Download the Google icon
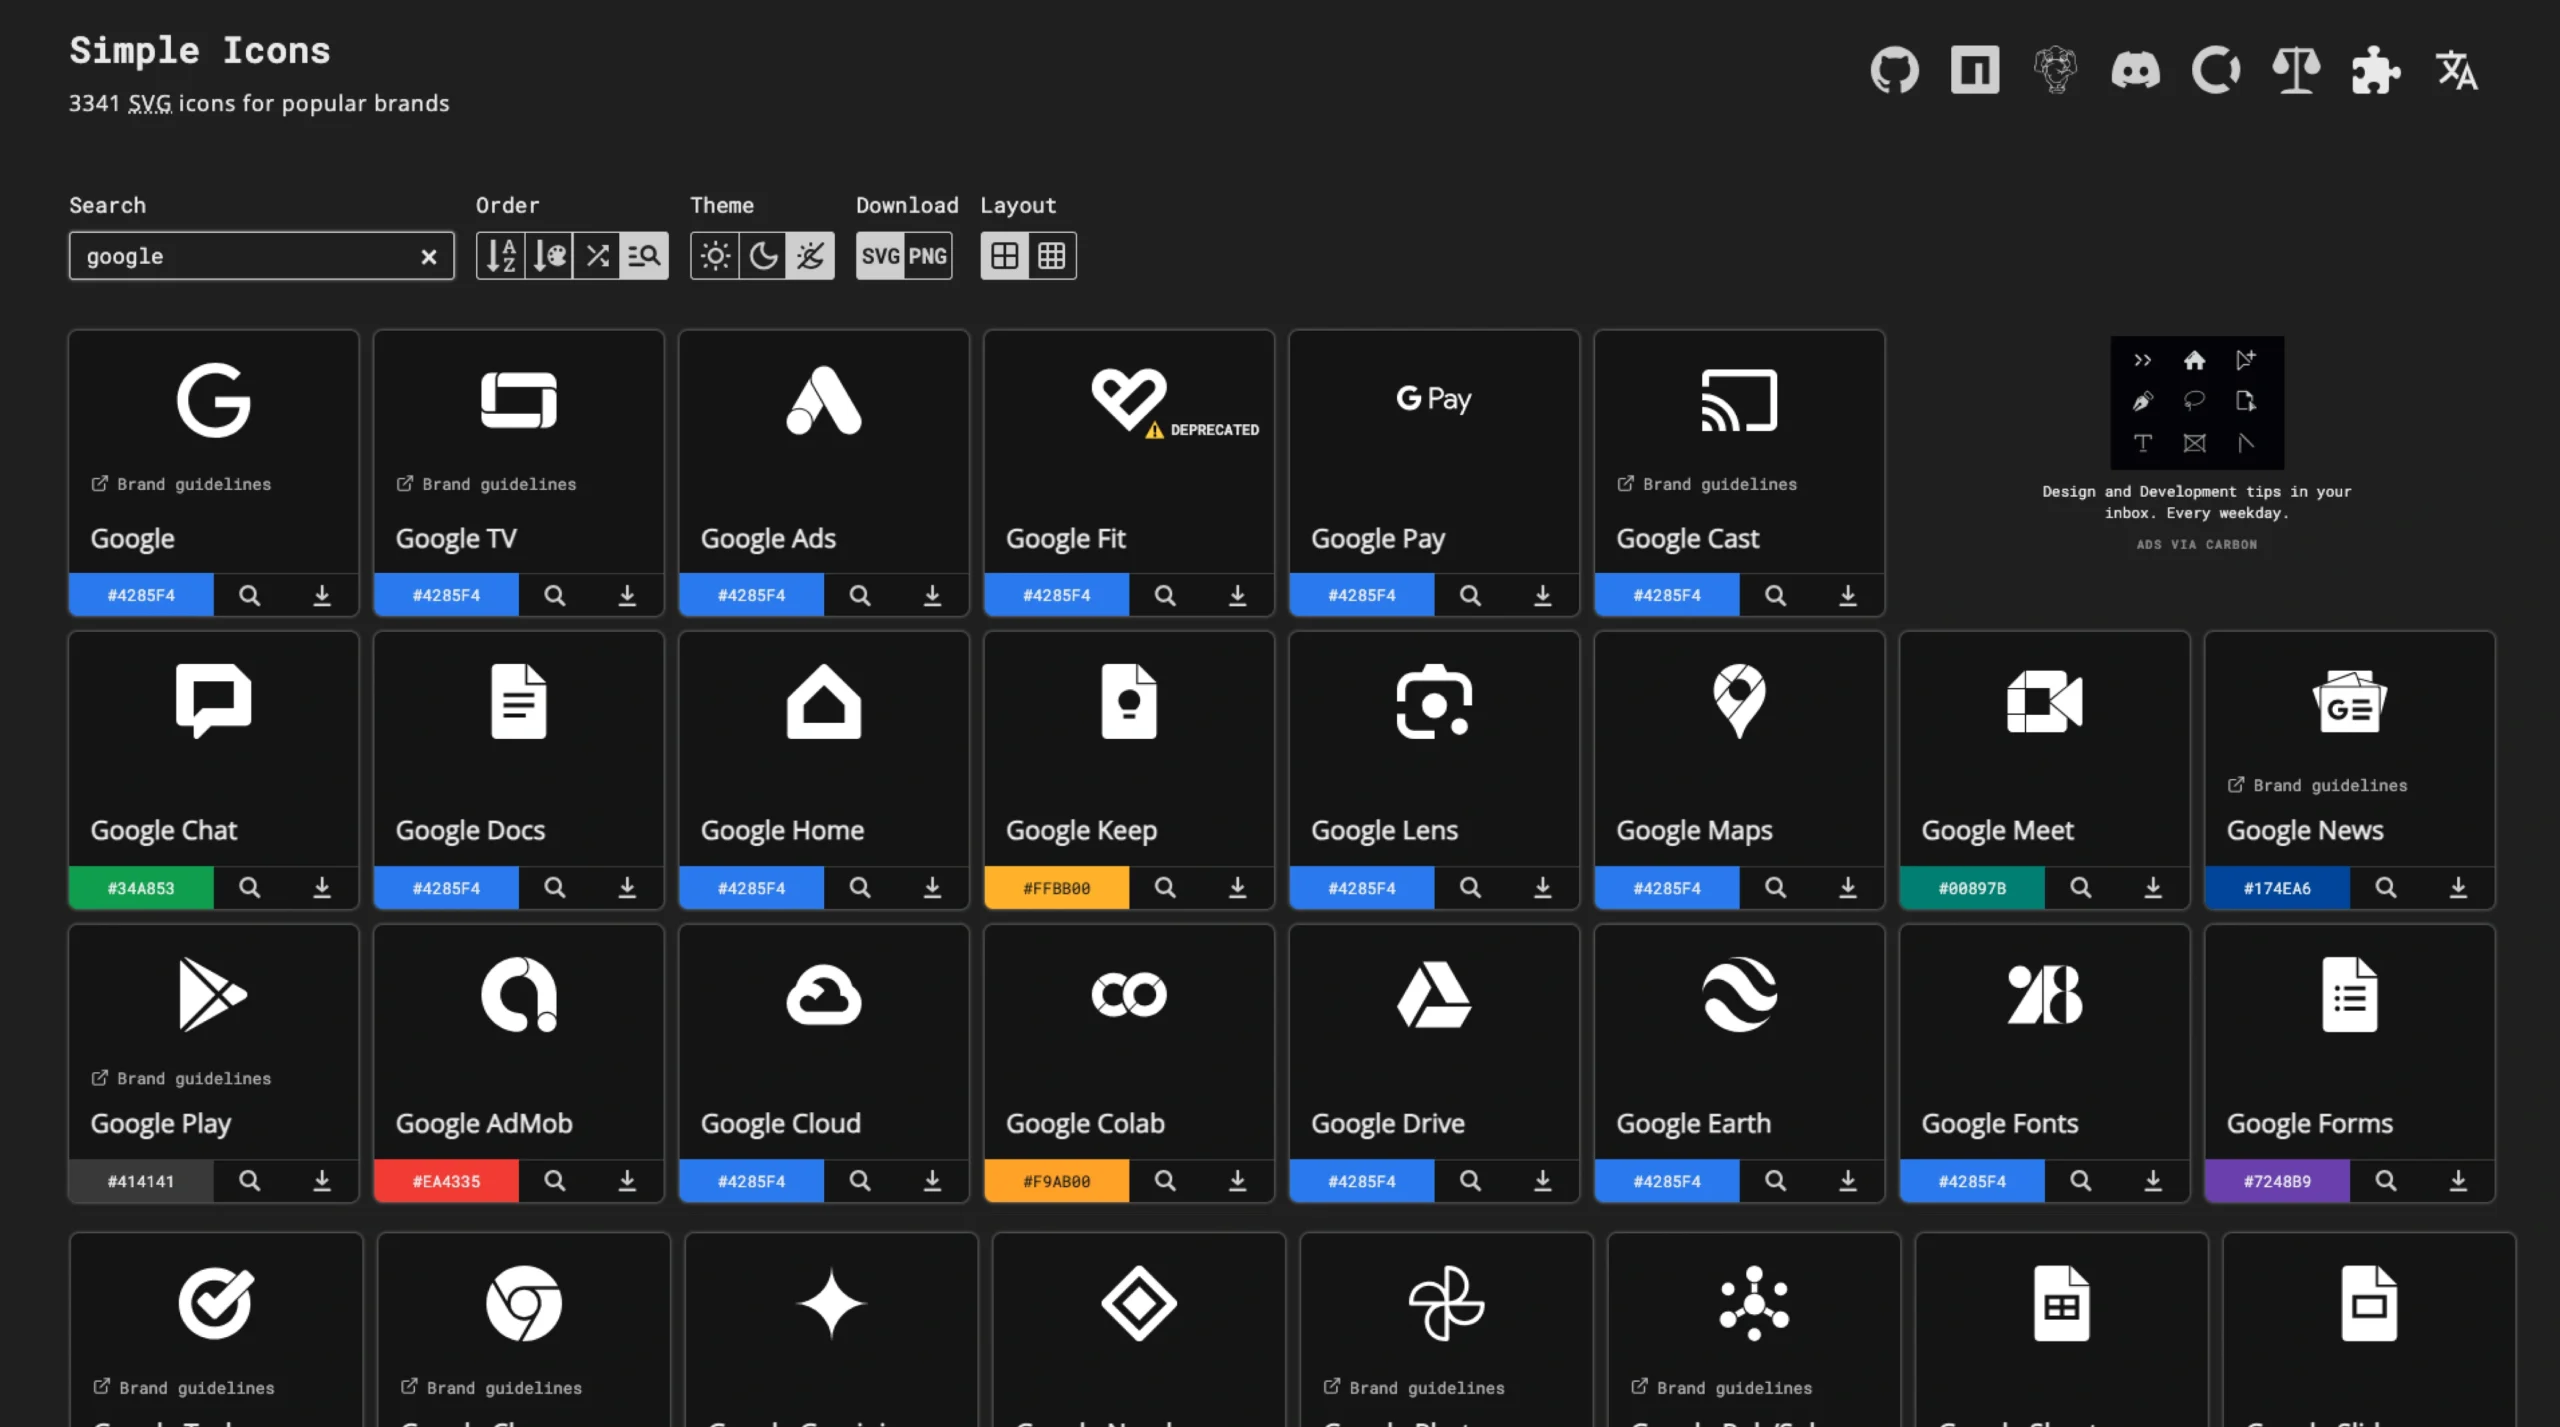Image resolution: width=2560 pixels, height=1427 pixels. click(322, 595)
